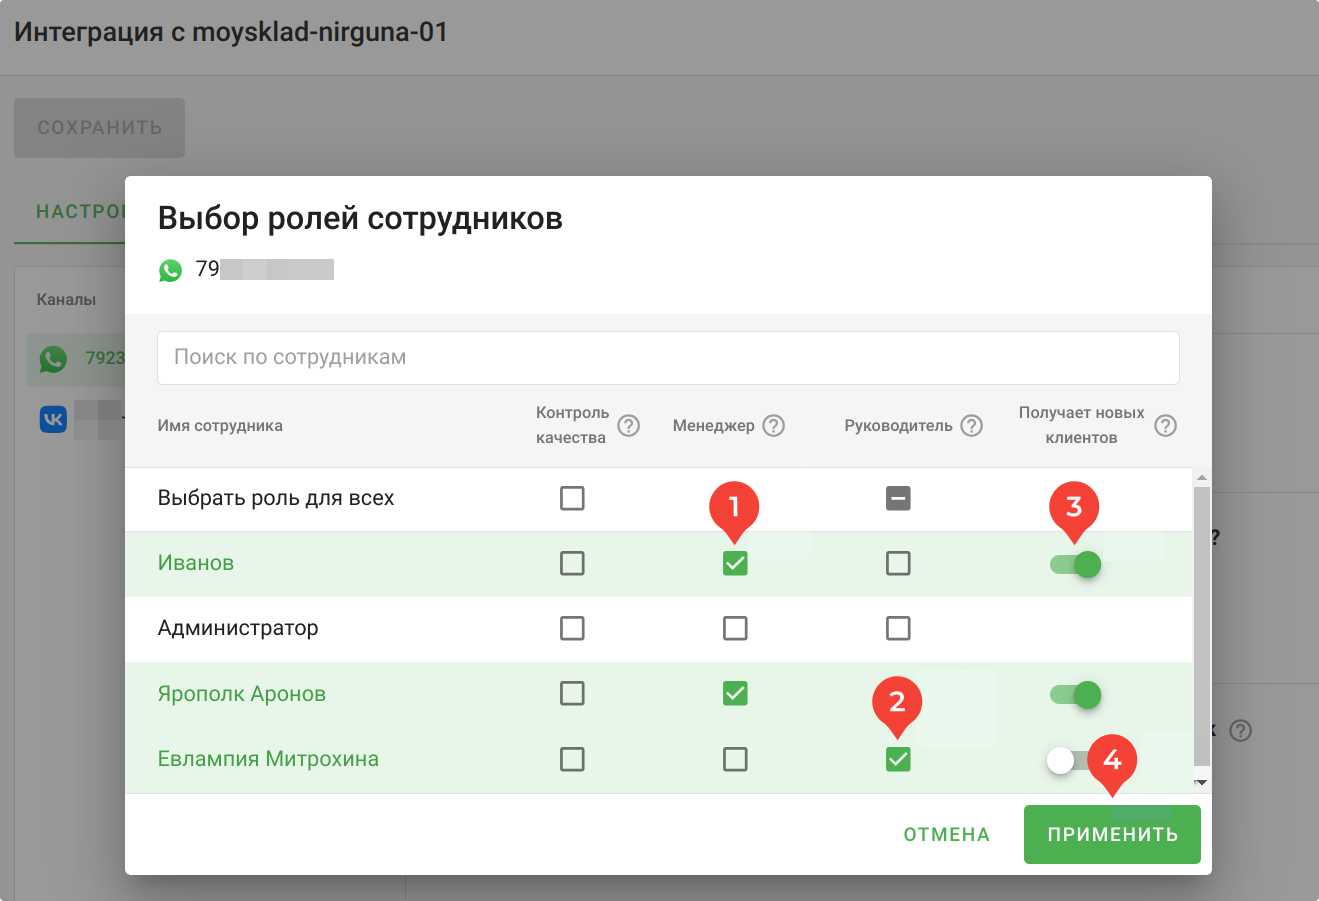Screen dimensions: 1319x901
Task: Click help icon for Получает новых клиентов
Action: click(x=1165, y=426)
